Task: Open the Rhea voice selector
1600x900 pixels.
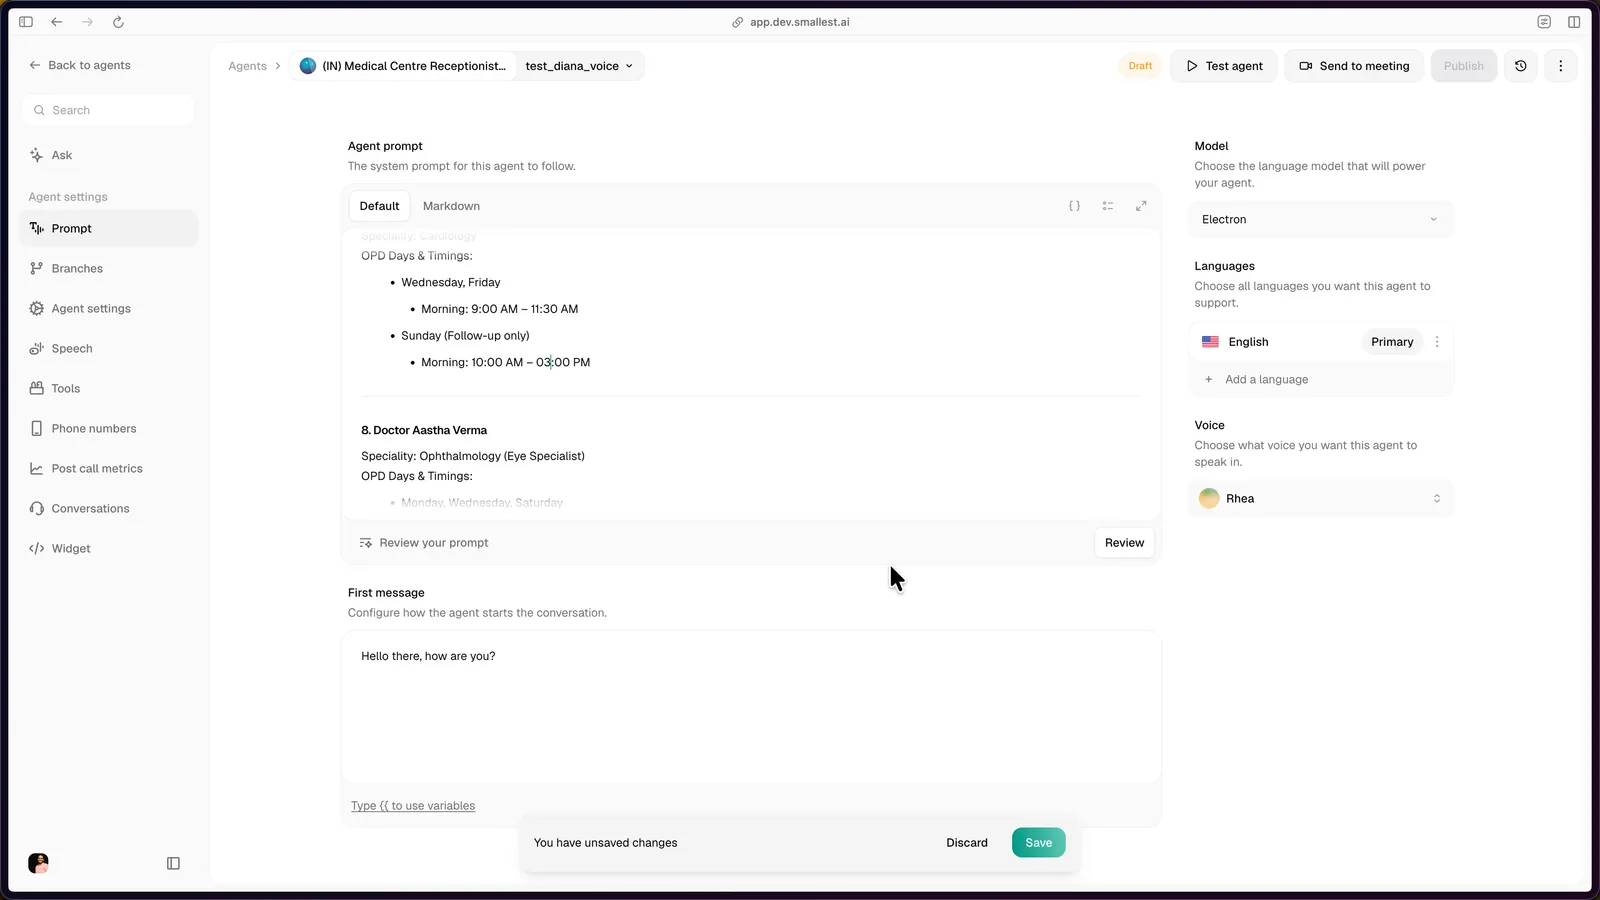Action: coord(1320,498)
